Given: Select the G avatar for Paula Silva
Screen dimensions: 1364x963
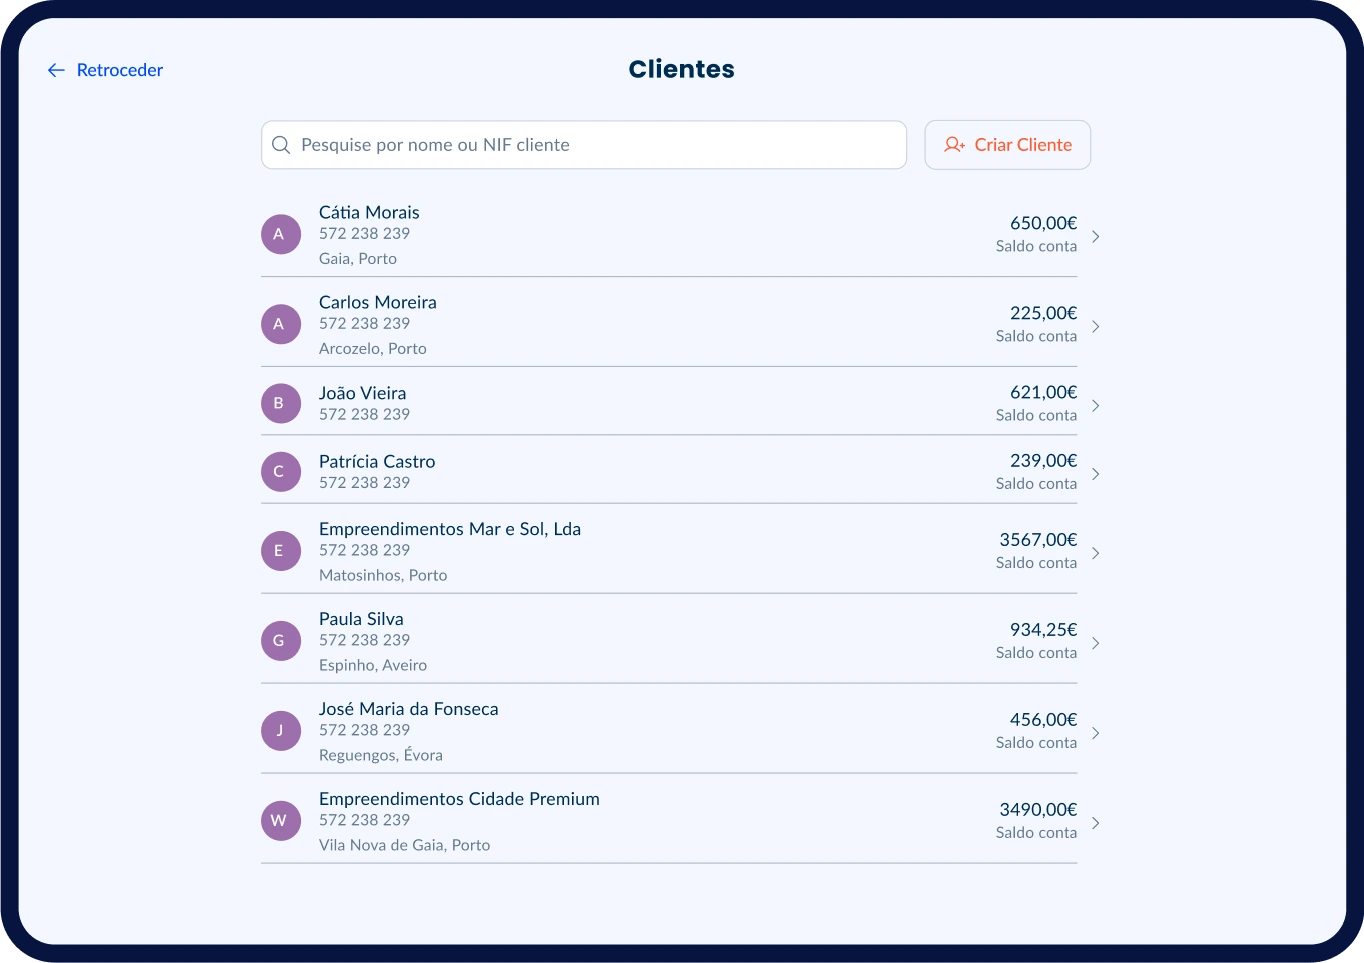Looking at the screenshot, I should click(280, 641).
